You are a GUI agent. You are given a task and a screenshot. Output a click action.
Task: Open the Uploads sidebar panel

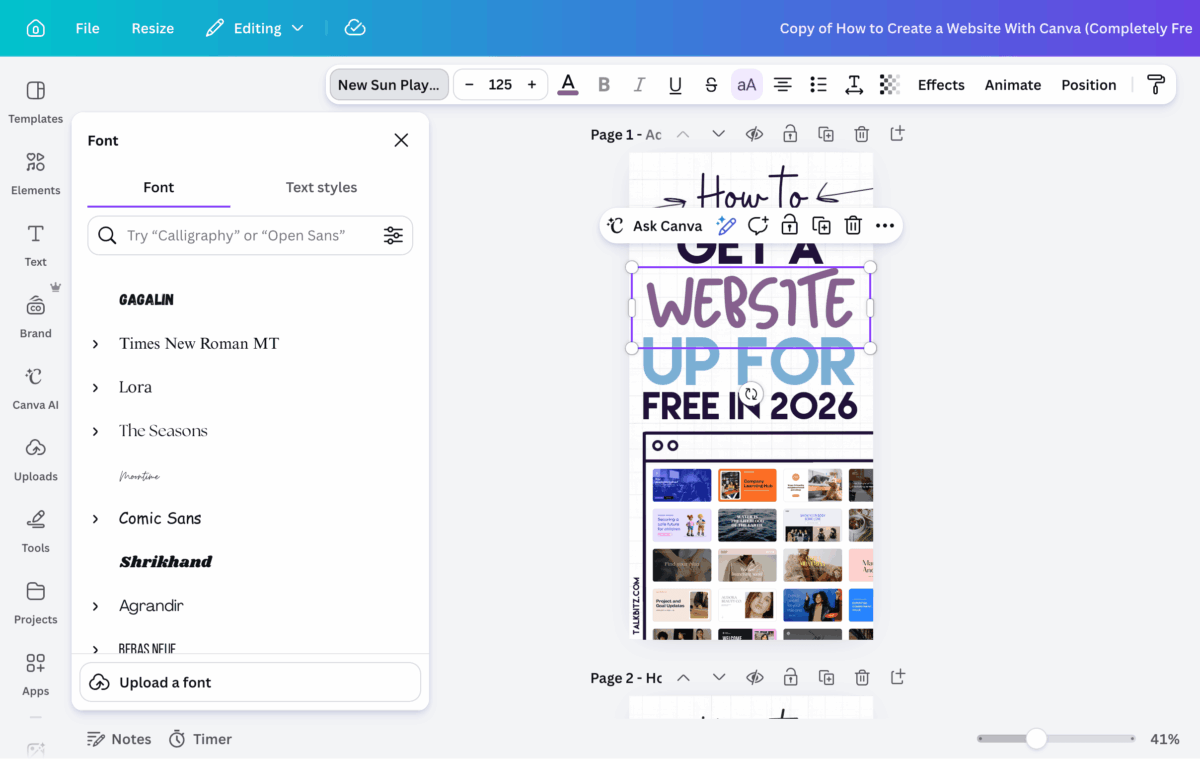click(x=36, y=460)
